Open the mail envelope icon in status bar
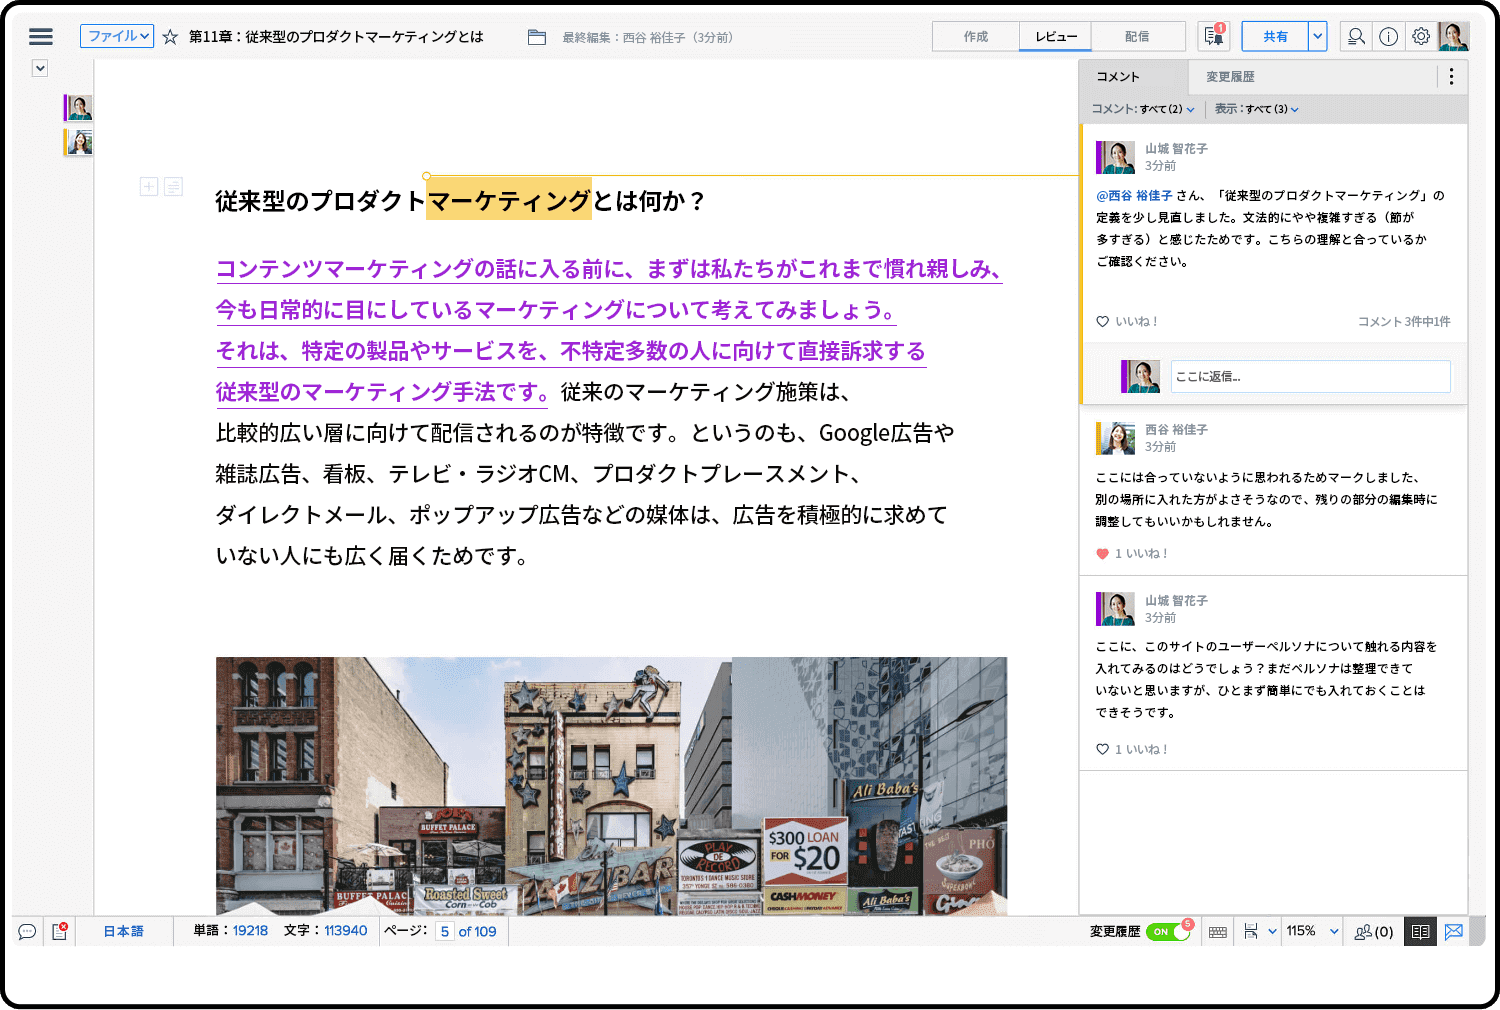Screen dimensions: 1500x1010 click(1454, 931)
